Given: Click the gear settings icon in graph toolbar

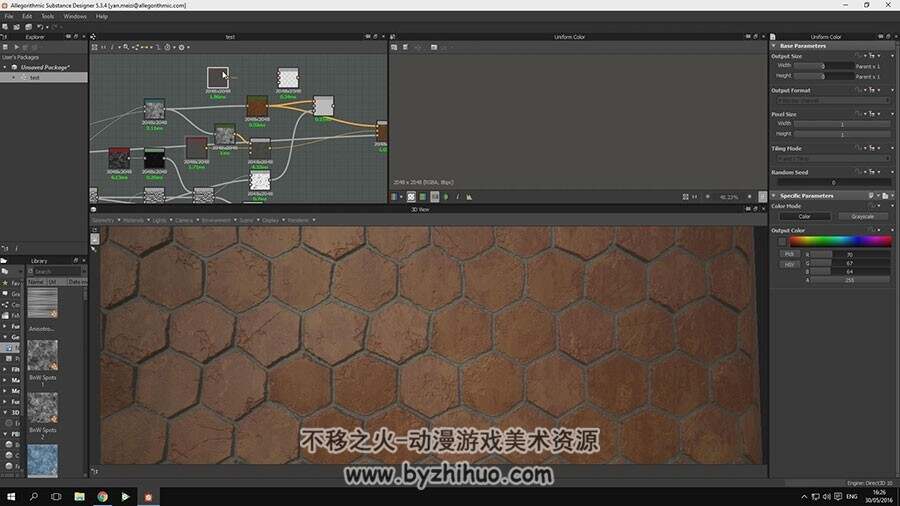Looking at the screenshot, I should [x=181, y=47].
